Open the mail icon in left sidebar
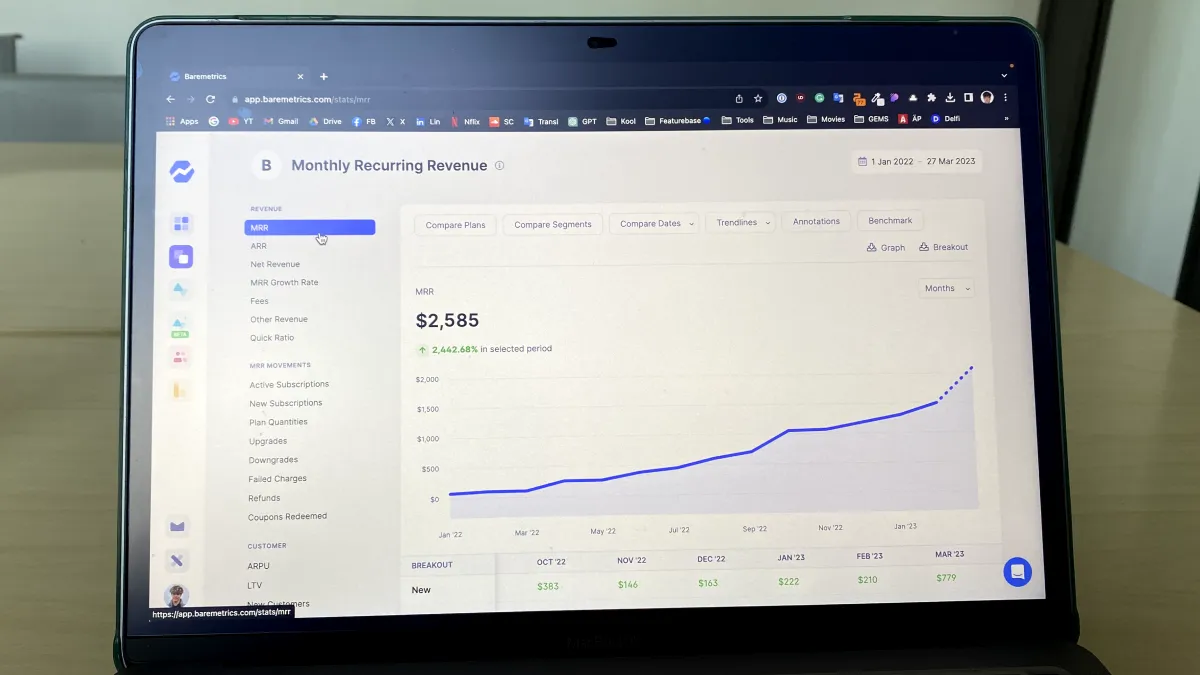1200x675 pixels. [178, 527]
